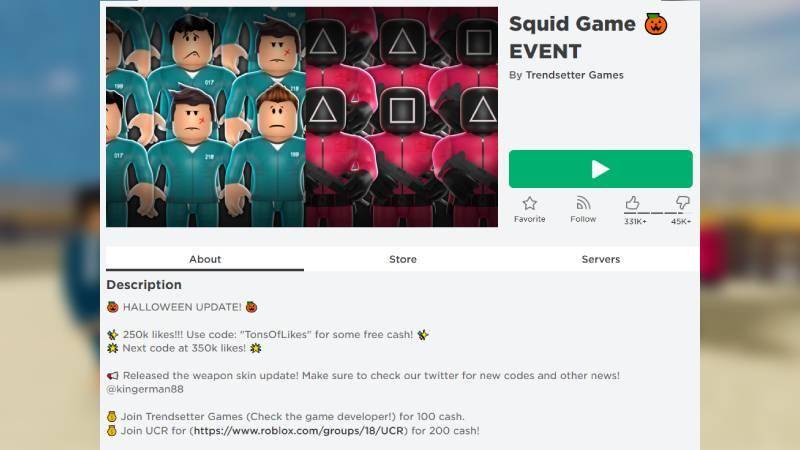Image resolution: width=800 pixels, height=450 pixels.
Task: Open the roblox.com/groups/18/UCR link
Action: click(299, 431)
